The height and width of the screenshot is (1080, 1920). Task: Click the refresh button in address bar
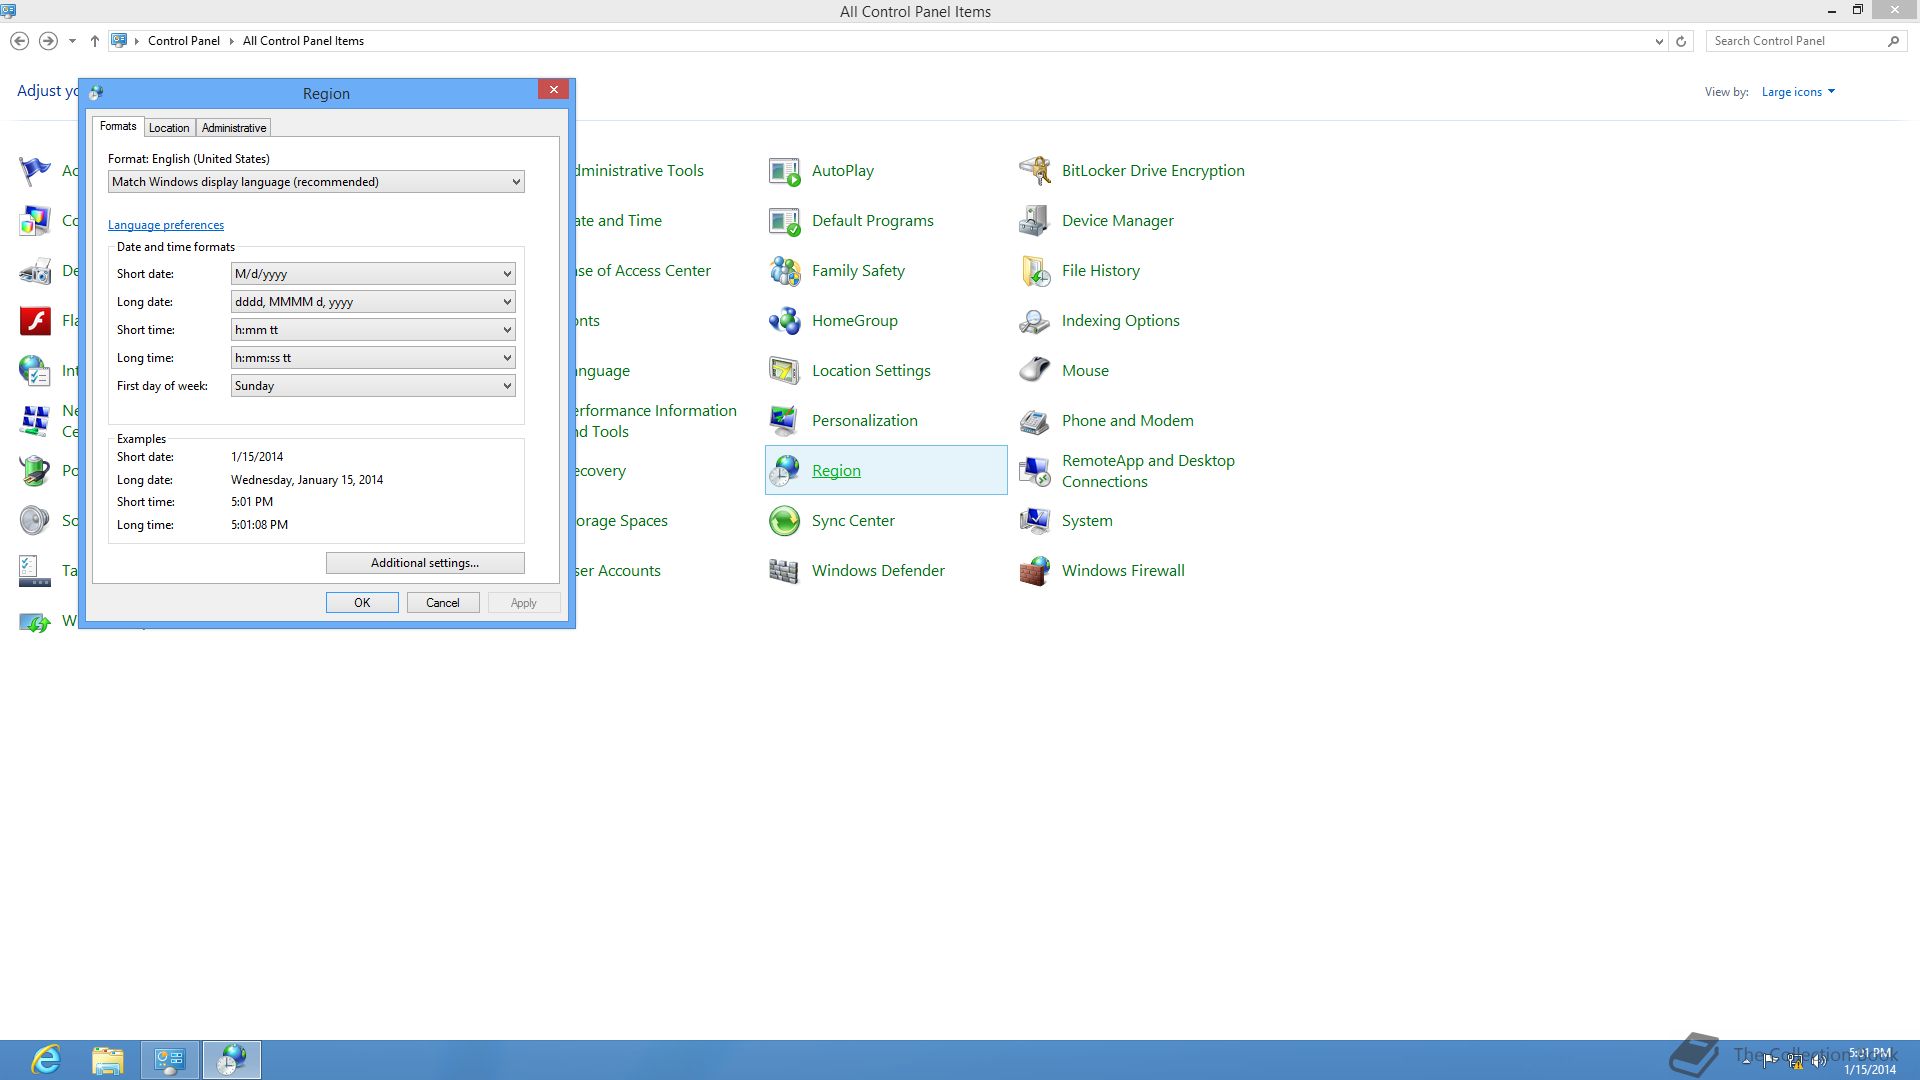1681,41
